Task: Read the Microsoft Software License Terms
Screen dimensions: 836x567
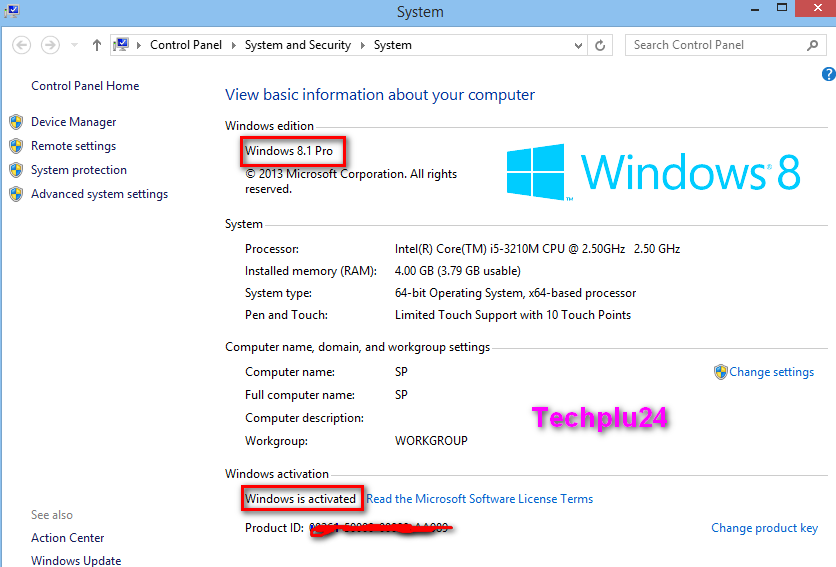Action: 479,499
